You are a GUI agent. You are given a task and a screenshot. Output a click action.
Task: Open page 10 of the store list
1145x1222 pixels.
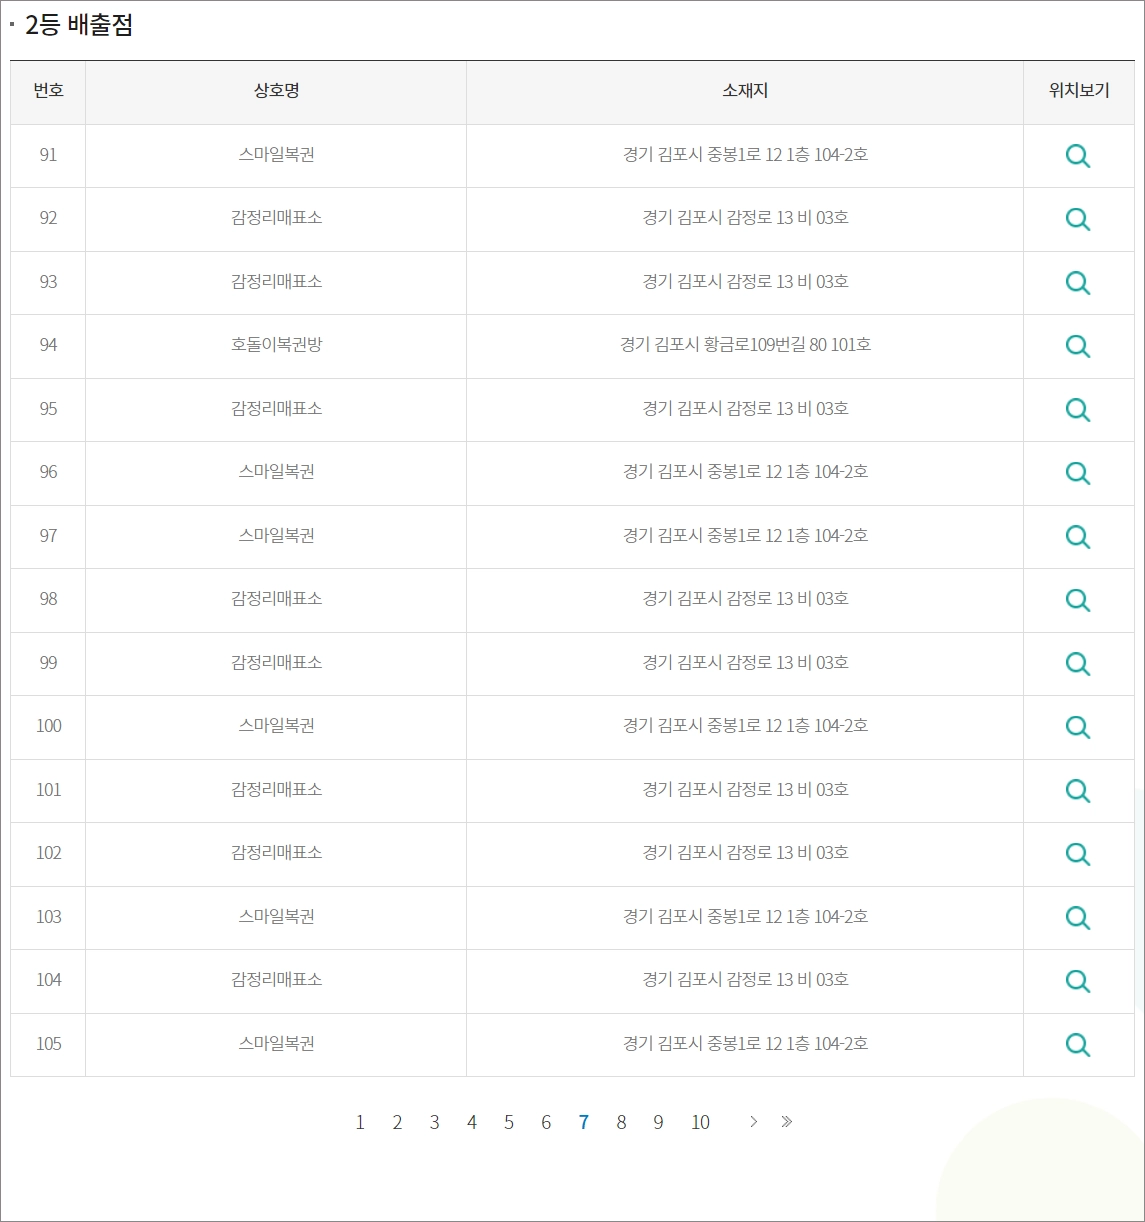click(701, 1122)
